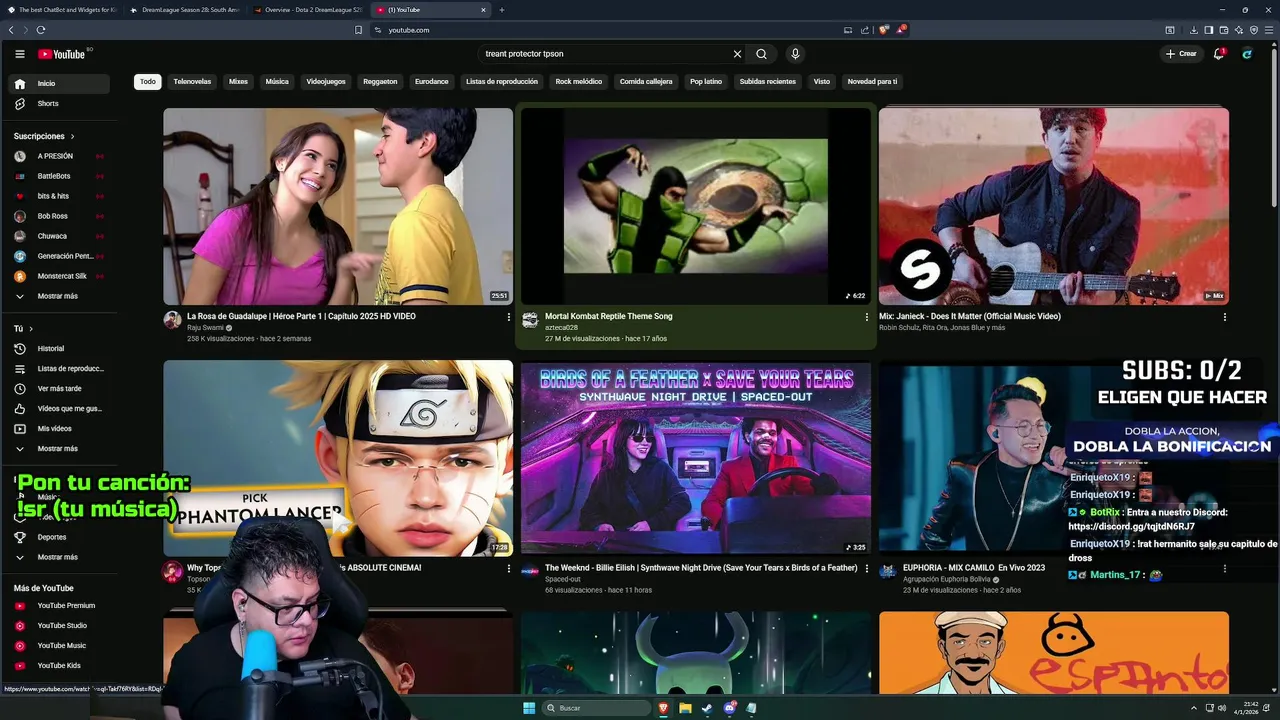Open YouTube Music in the sidebar
Image resolution: width=1280 pixels, height=720 pixels.
[x=60, y=646]
